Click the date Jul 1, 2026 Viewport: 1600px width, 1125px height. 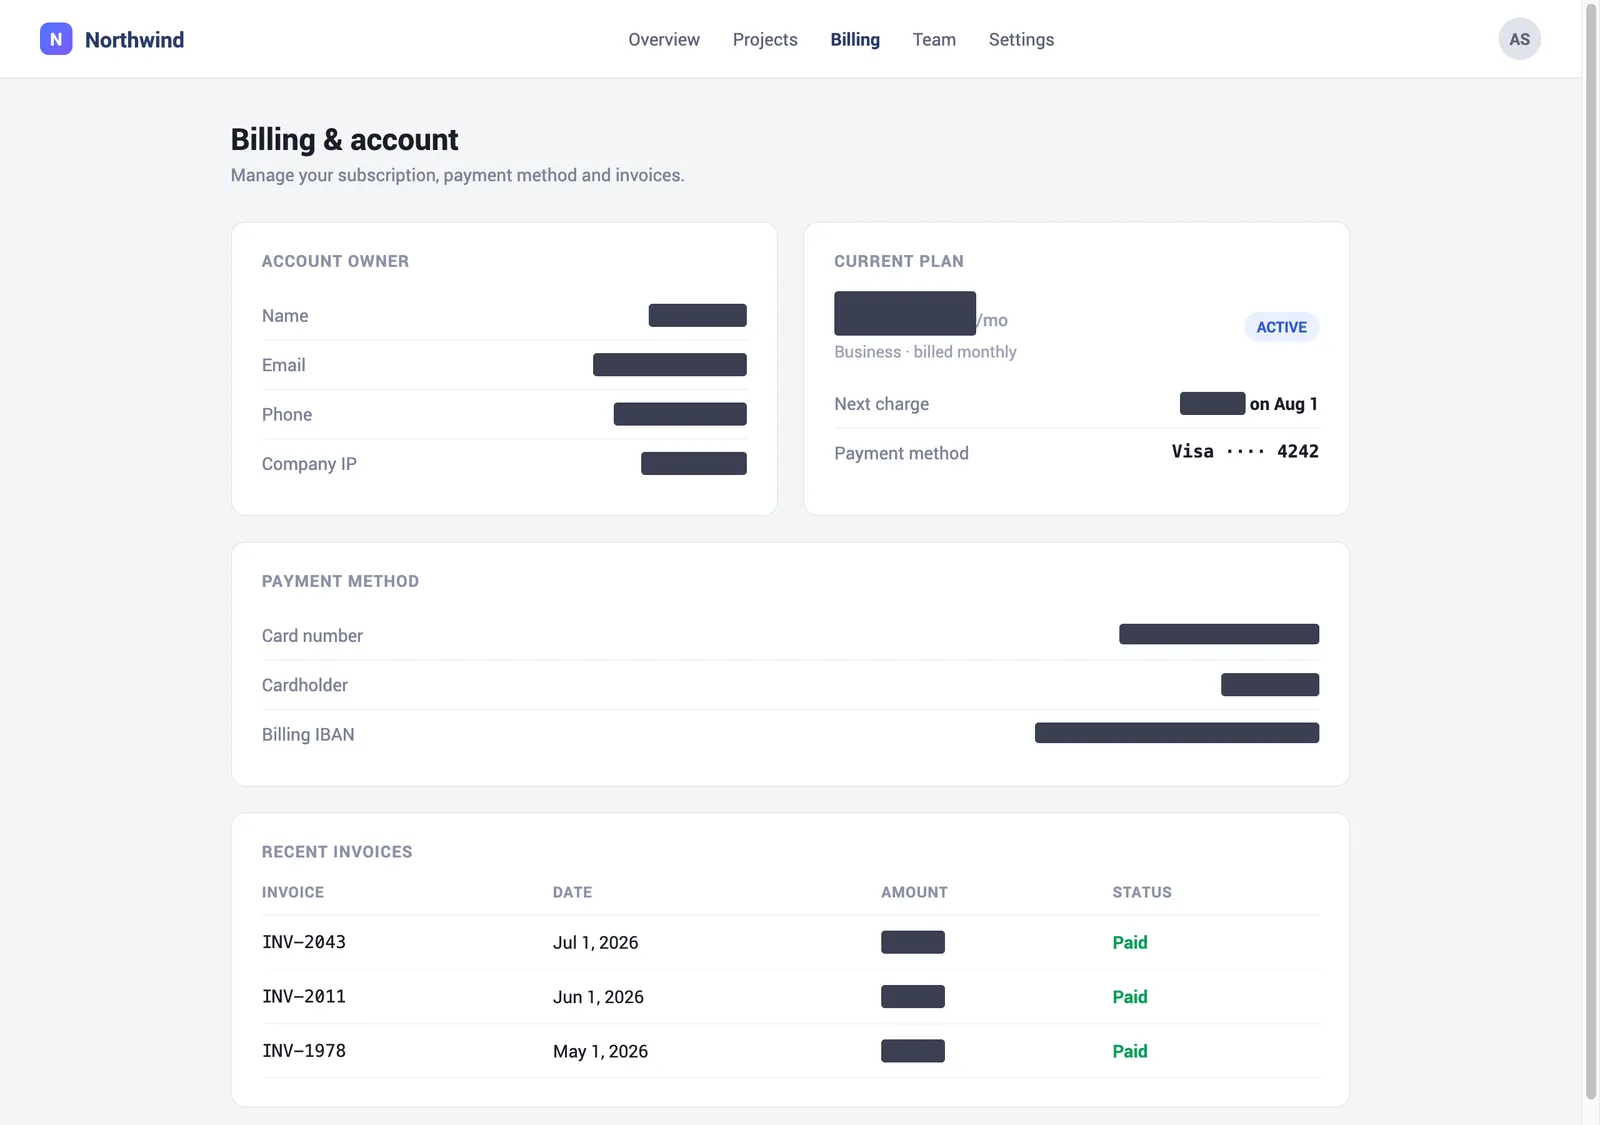coord(596,943)
